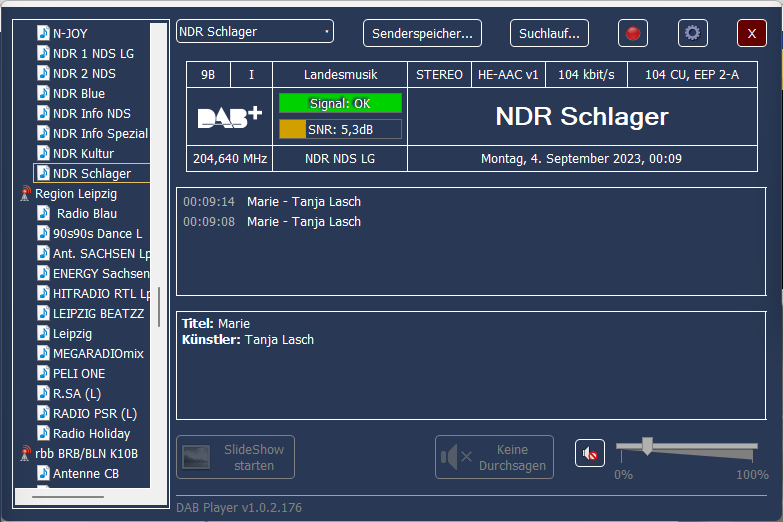
Task: Click the 00:09:14 Marie - Tanja Lasch entry
Action: coord(272,202)
